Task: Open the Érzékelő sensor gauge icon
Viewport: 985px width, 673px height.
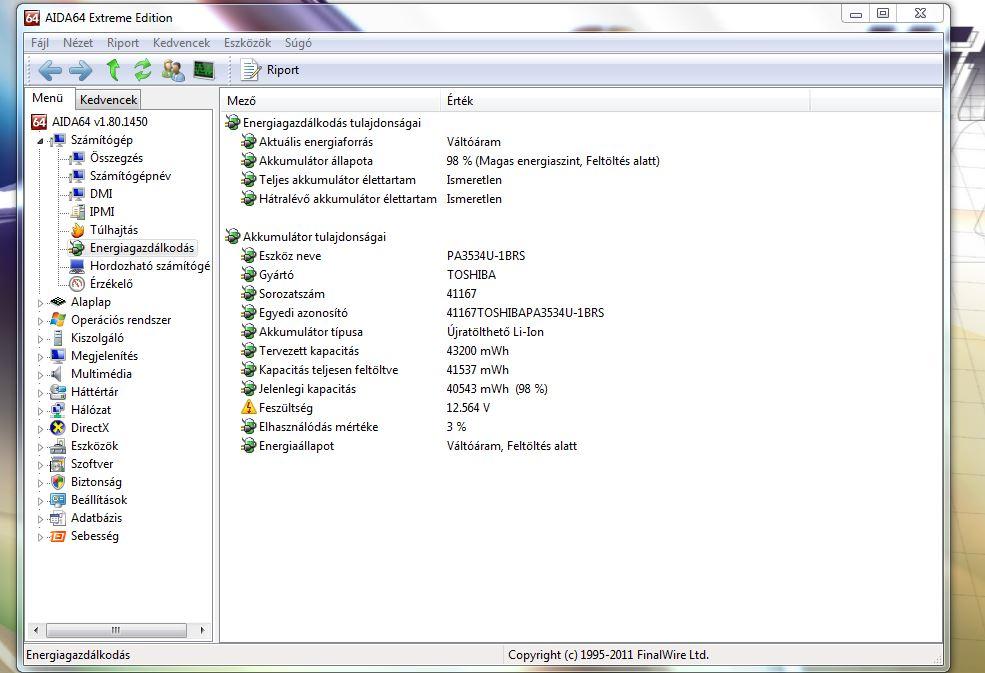Action: 77,284
